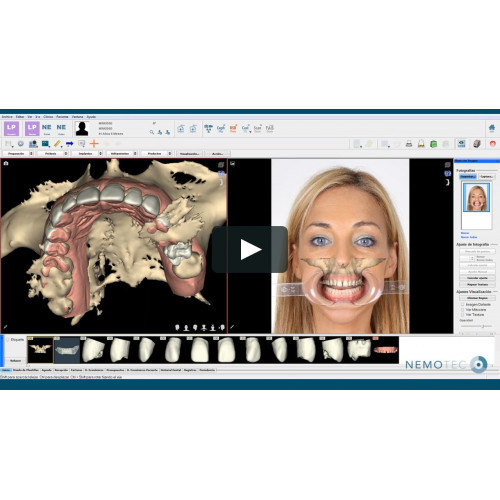Play the video with the center play button
This screenshot has width=500, height=500.
(250, 249)
